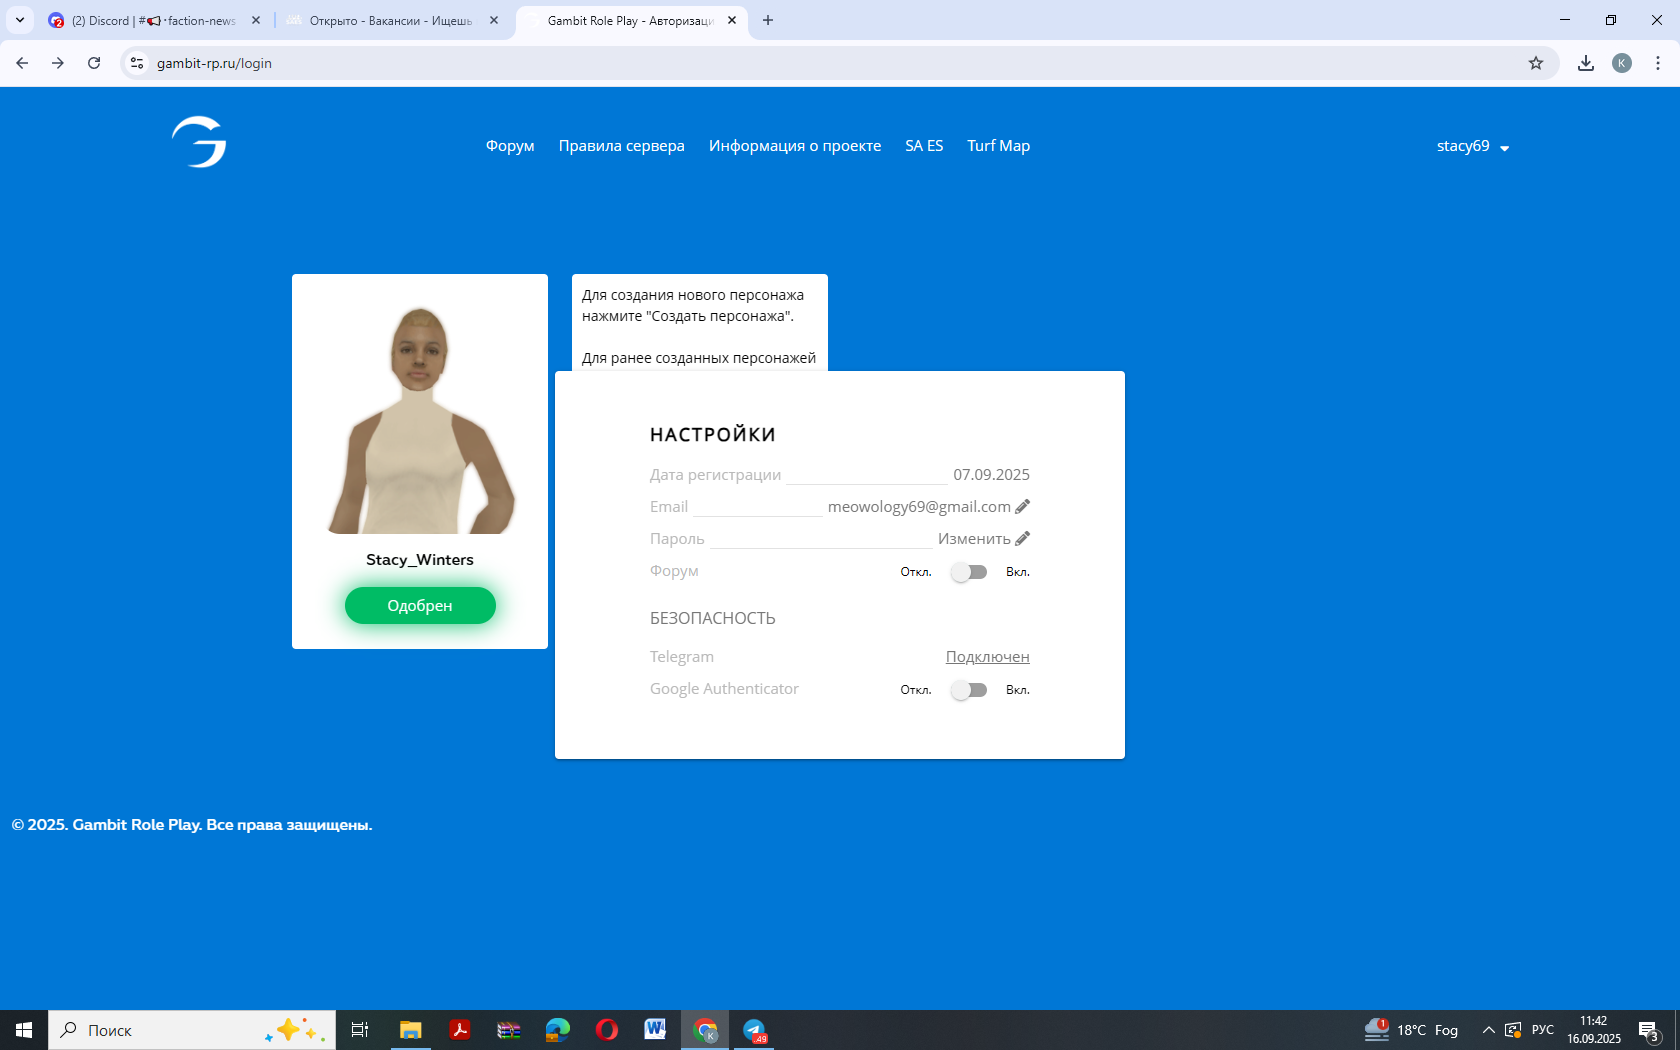Click the Windows Поиск search box
This screenshot has width=1680, height=1050.
click(x=192, y=1030)
